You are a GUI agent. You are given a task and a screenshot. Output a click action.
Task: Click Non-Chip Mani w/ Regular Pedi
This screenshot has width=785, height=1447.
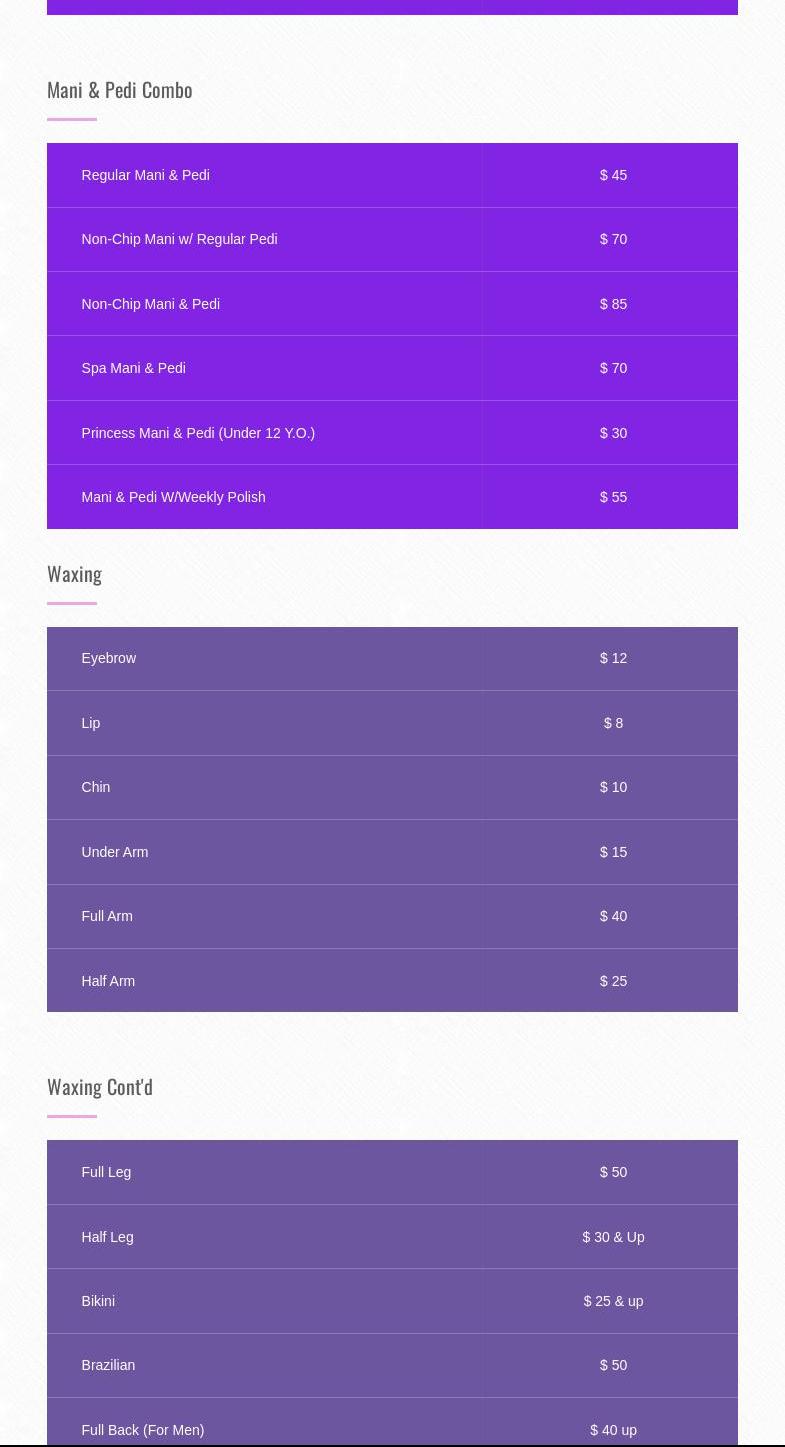179,239
